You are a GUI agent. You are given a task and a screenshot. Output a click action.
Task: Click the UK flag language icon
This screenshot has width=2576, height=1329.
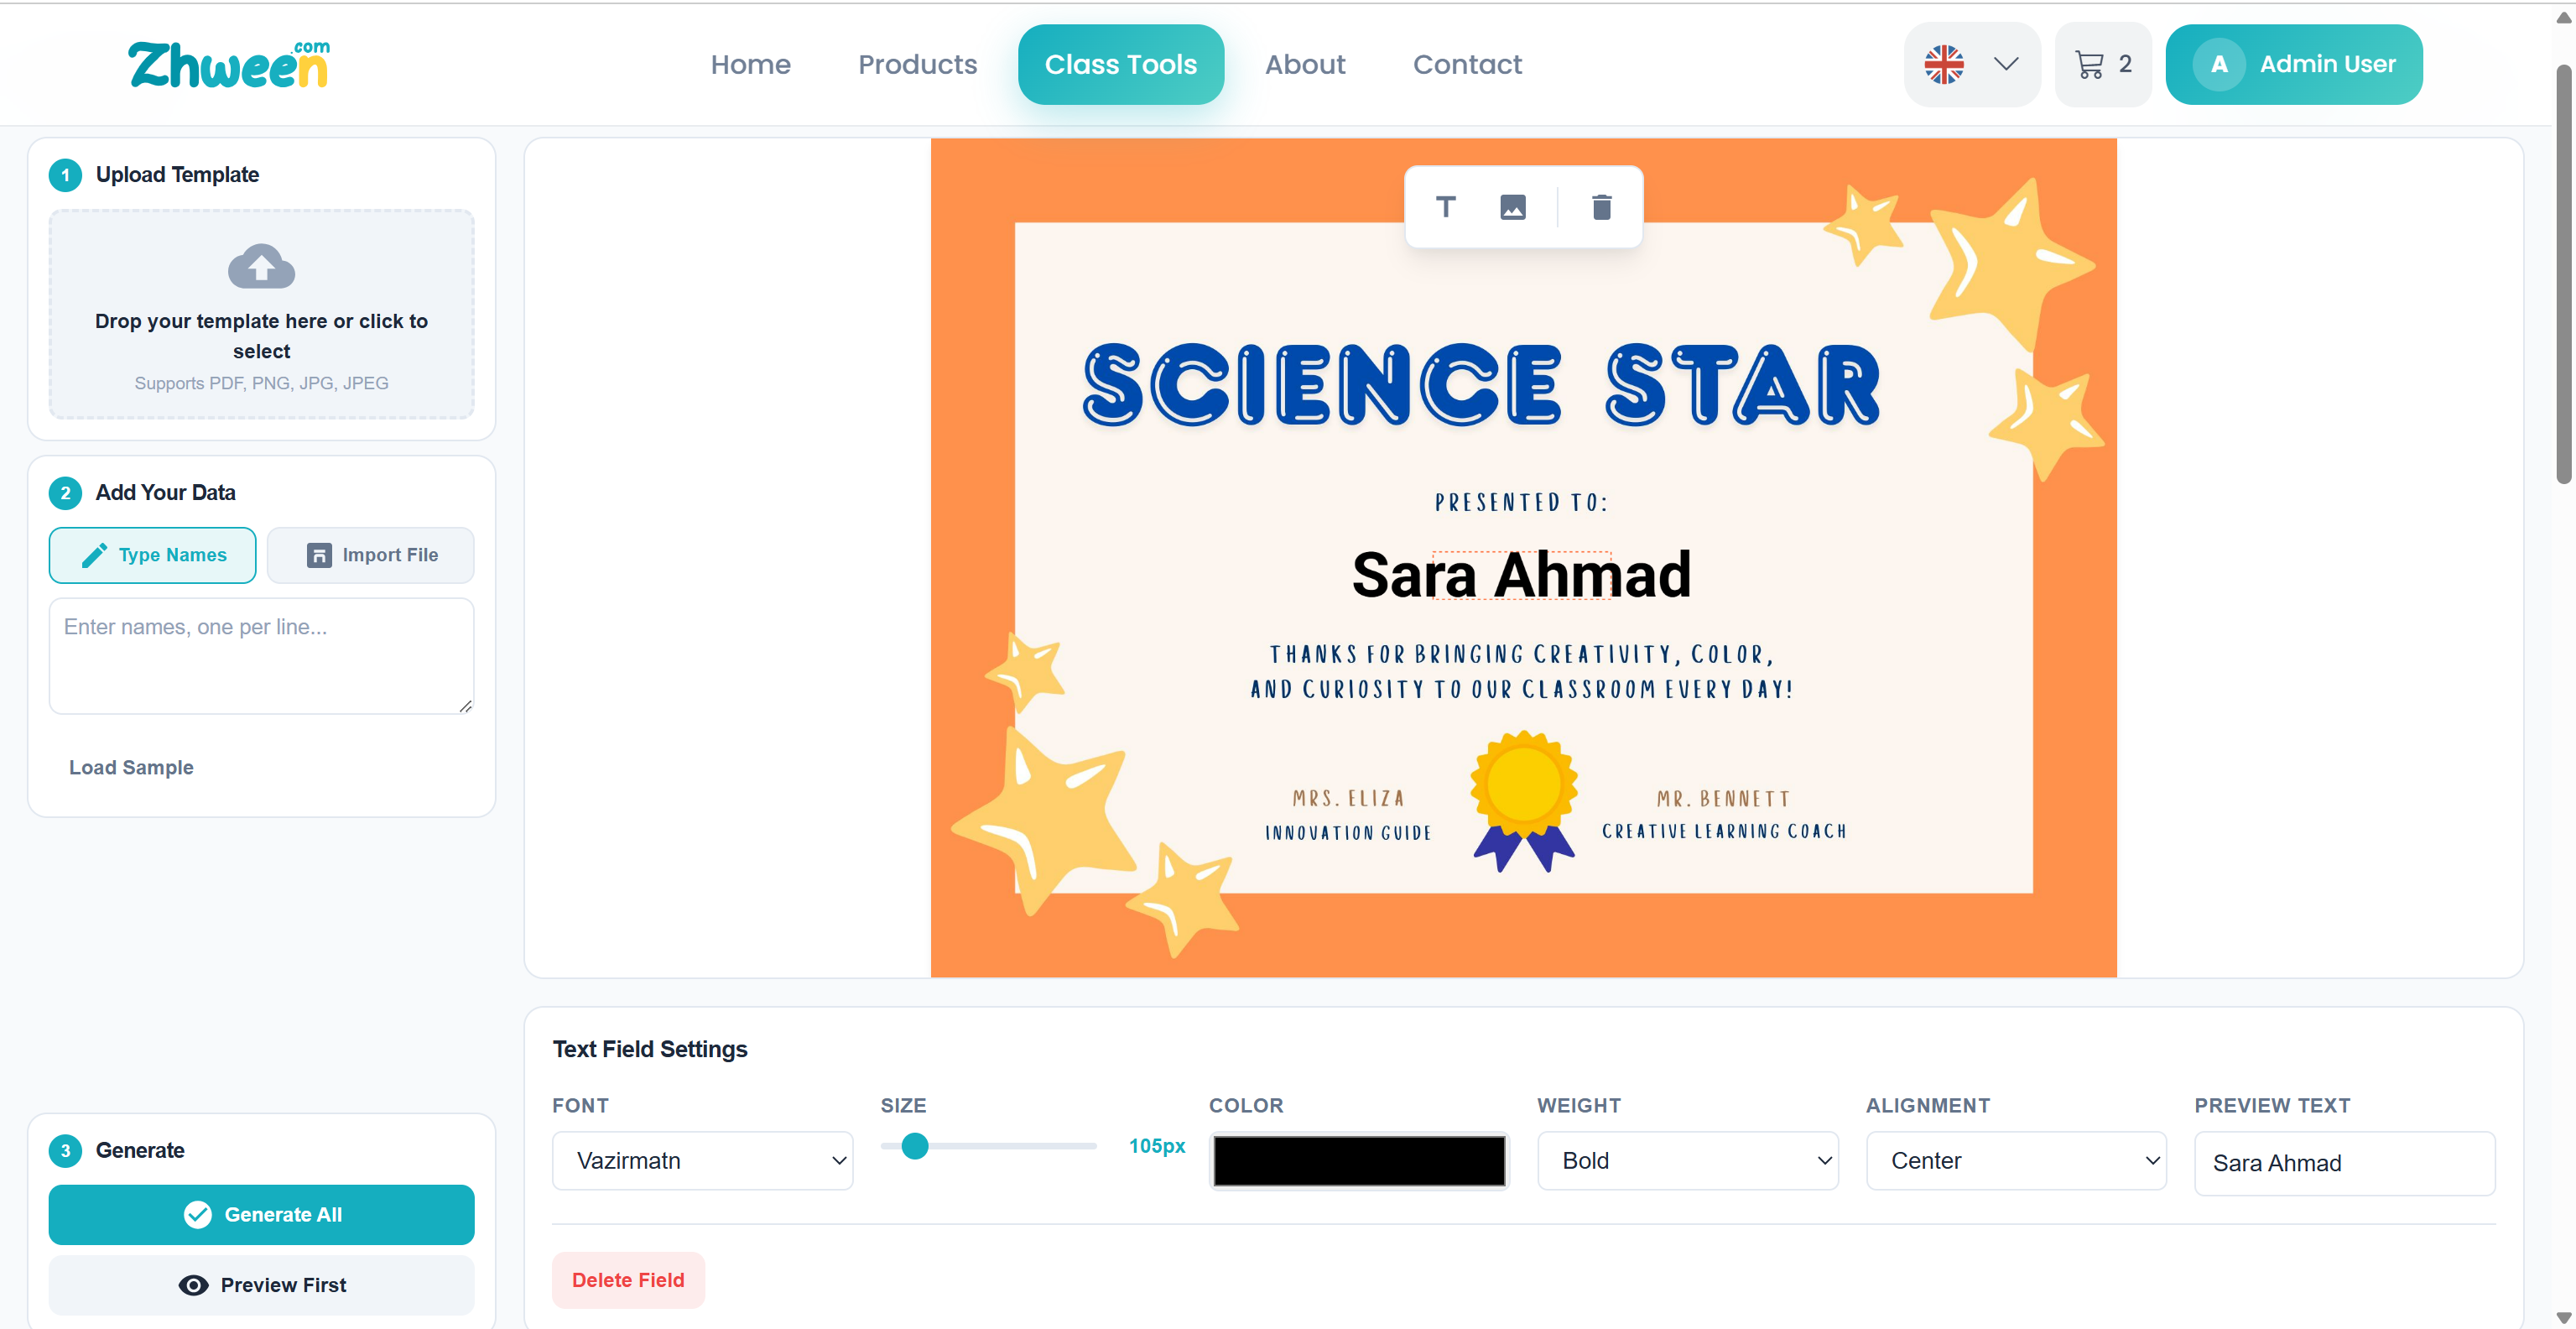click(1944, 65)
